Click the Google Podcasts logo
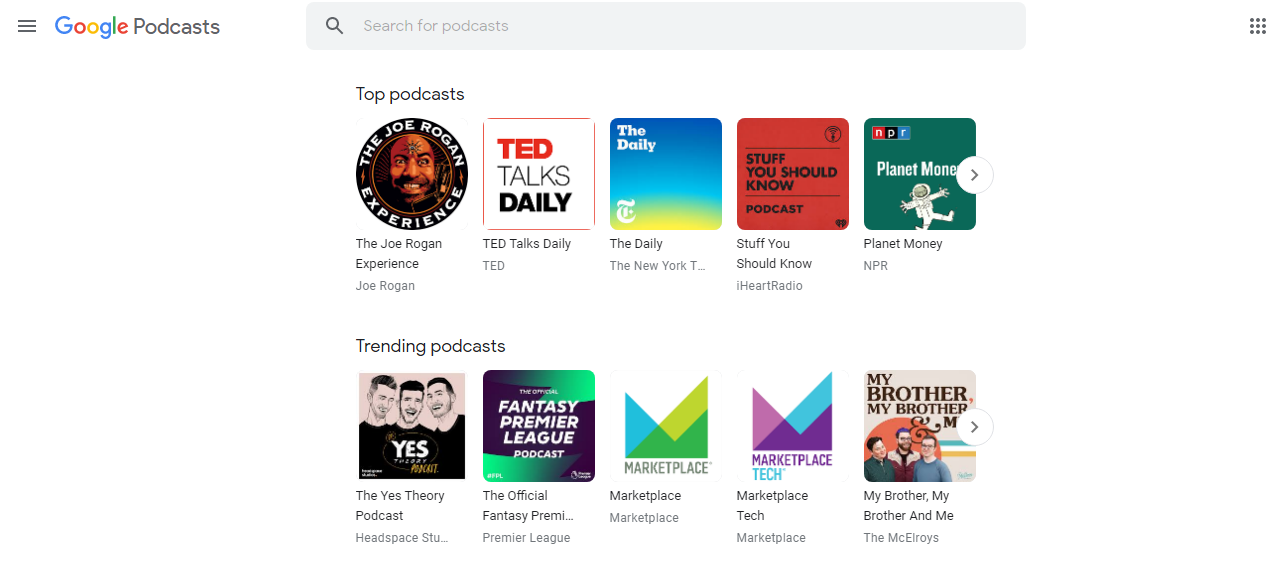 click(137, 27)
